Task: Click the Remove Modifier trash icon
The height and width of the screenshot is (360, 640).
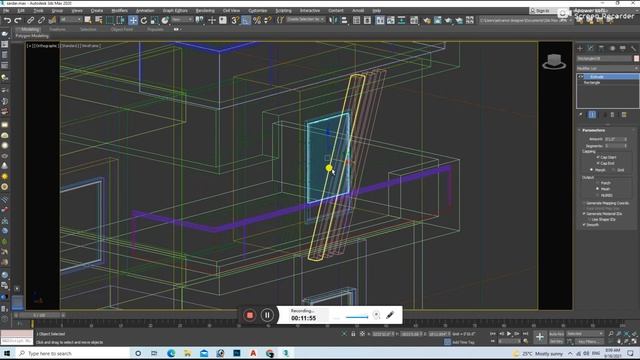Action: 612,115
